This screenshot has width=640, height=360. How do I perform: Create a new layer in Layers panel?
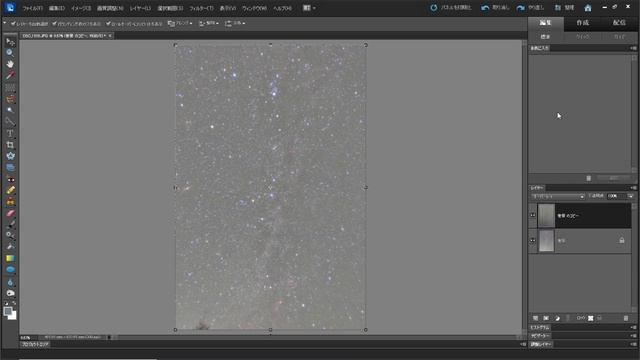[x=536, y=318]
